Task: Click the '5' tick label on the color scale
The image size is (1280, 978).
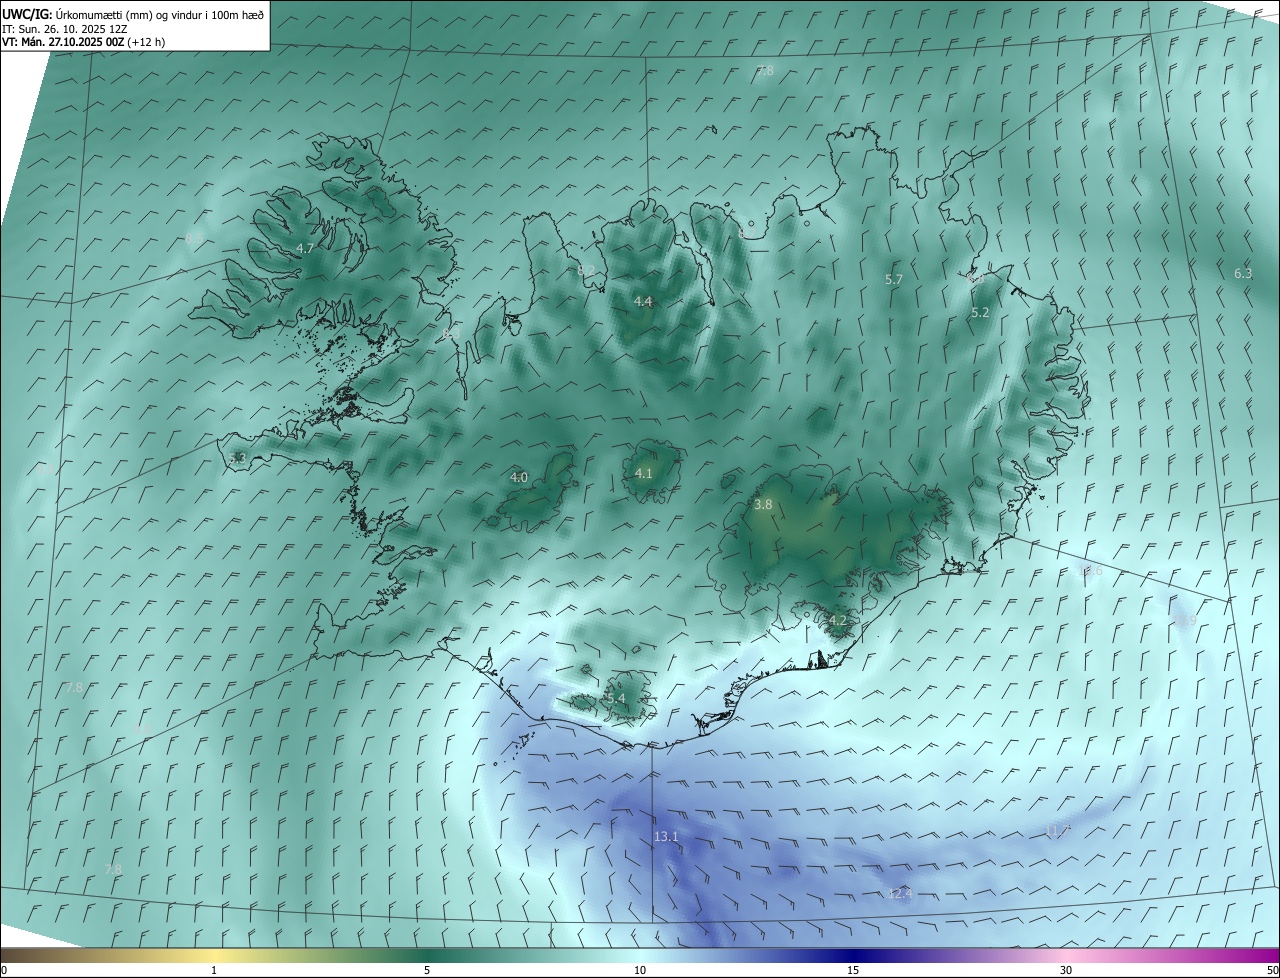Action: point(427,970)
